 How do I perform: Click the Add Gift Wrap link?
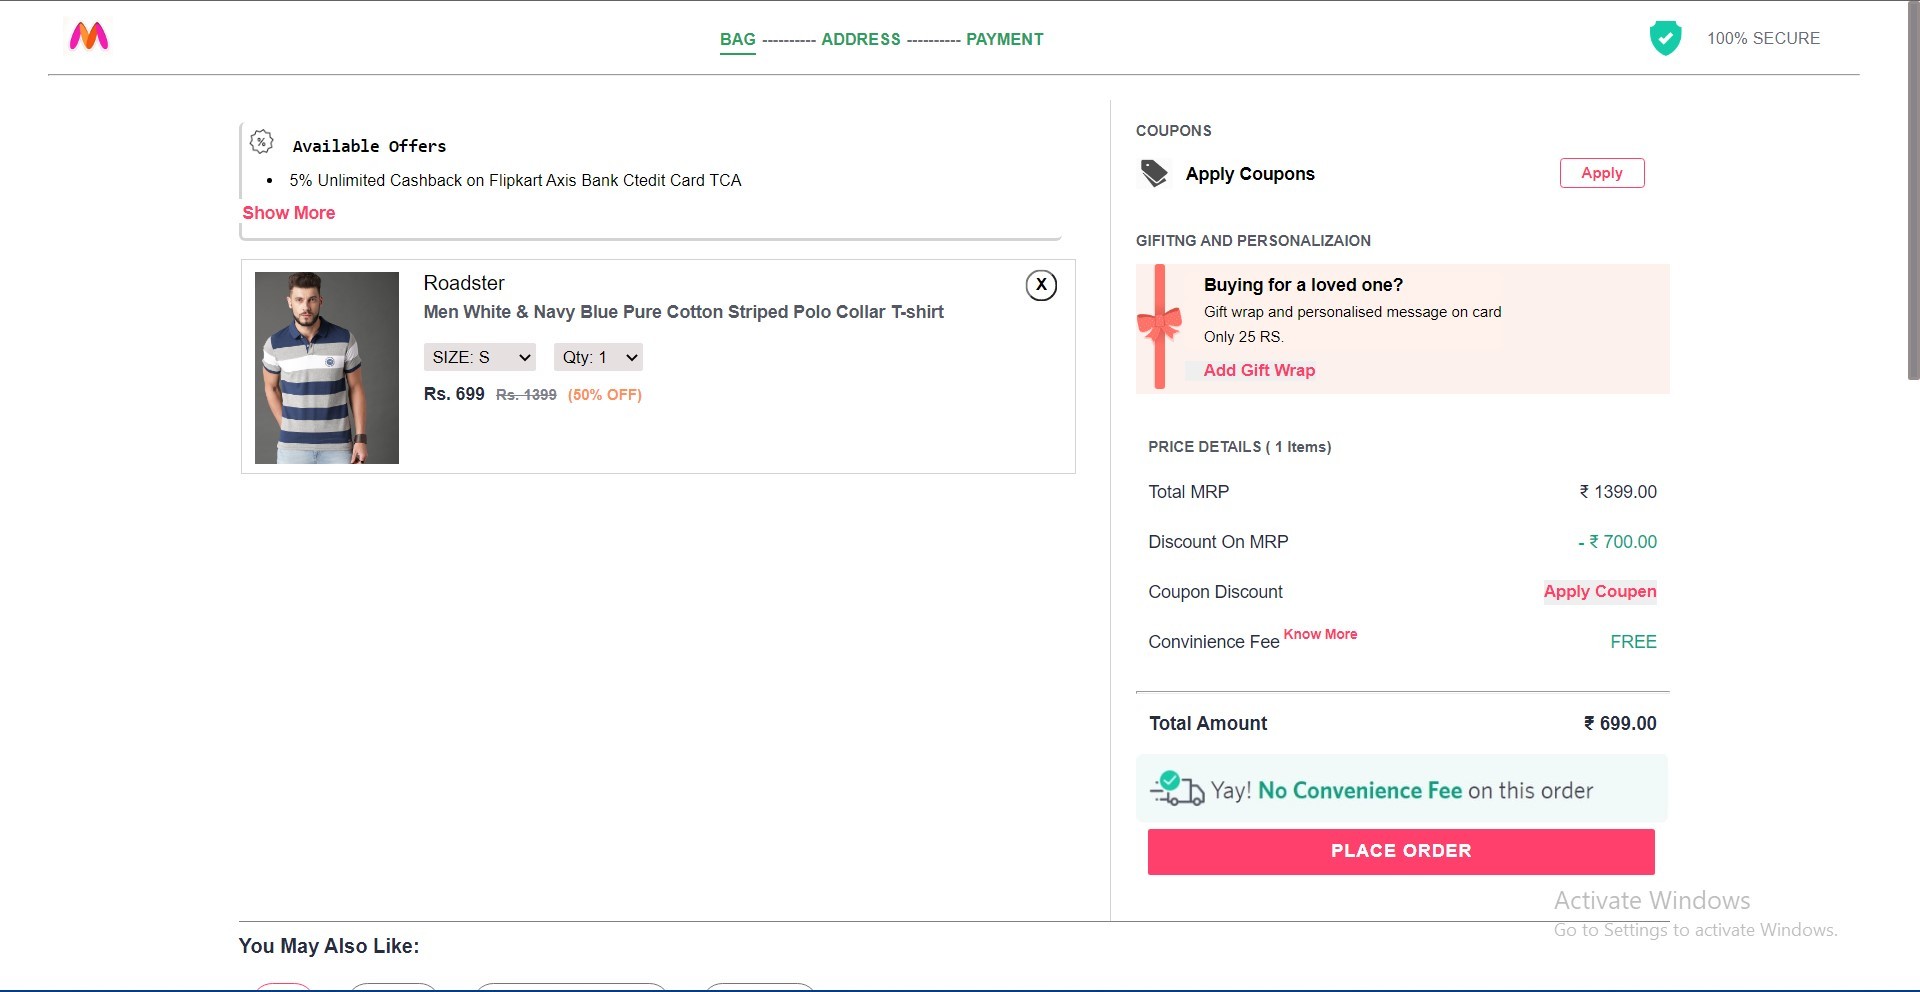(x=1259, y=370)
